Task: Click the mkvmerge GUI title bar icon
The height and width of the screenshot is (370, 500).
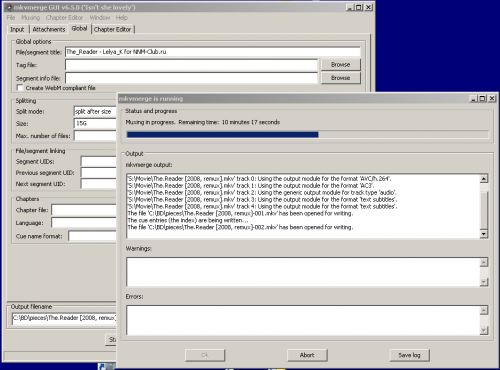Action: pos(9,7)
